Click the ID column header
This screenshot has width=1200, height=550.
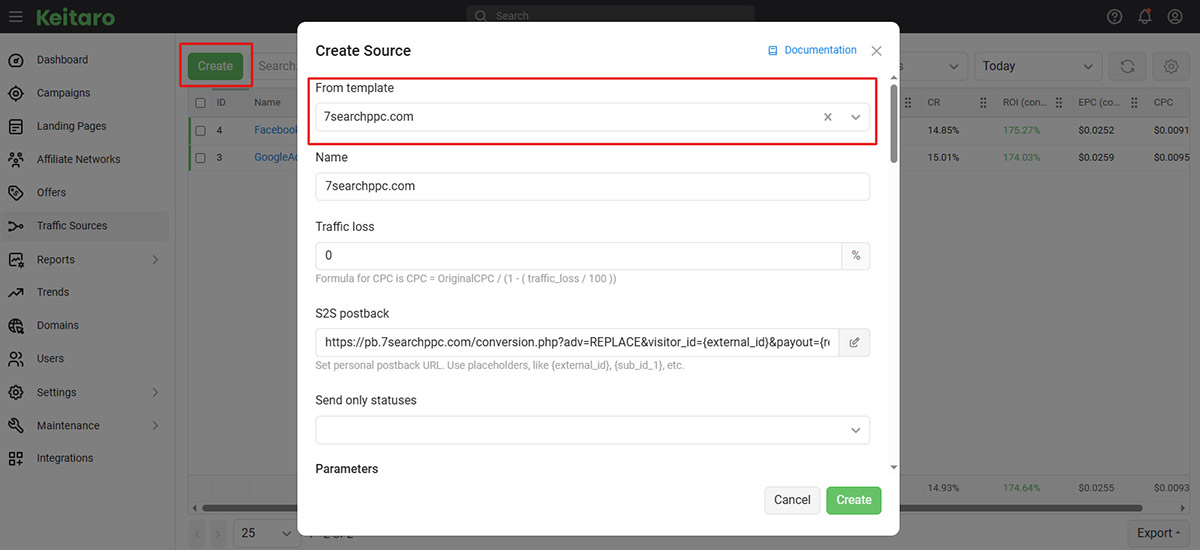tap(221, 103)
